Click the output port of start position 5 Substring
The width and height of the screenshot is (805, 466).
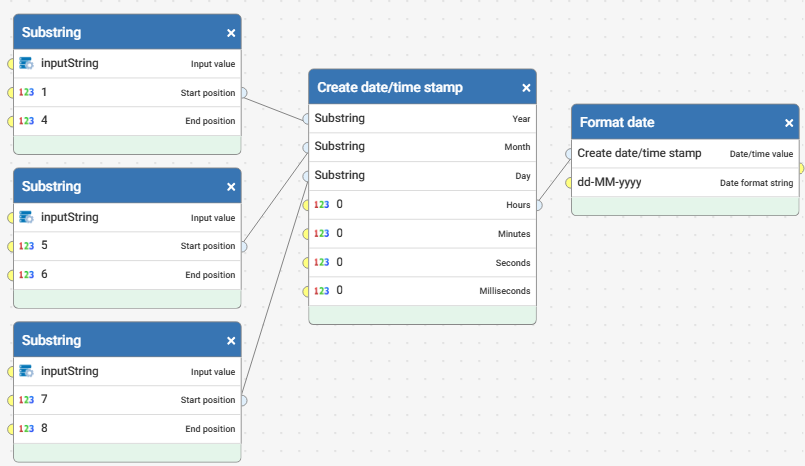point(244,246)
